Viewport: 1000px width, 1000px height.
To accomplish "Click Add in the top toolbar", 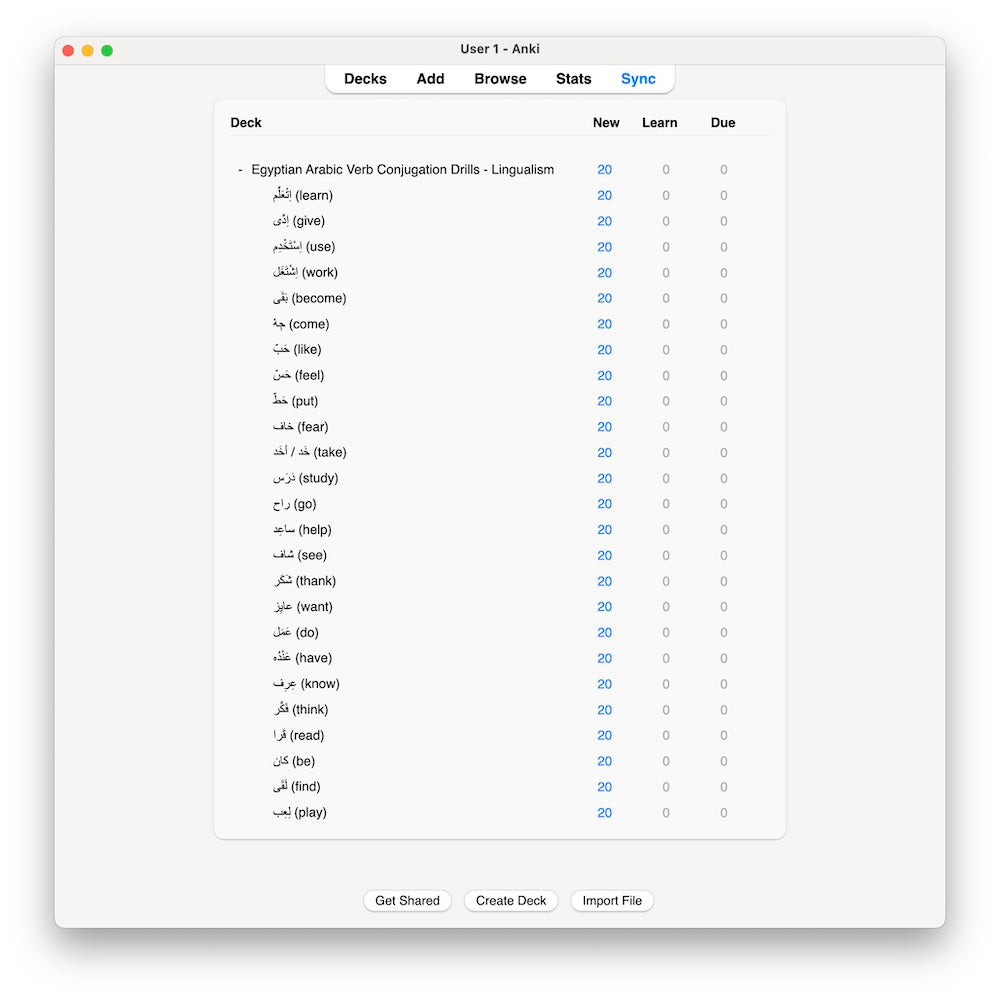I will tap(430, 79).
